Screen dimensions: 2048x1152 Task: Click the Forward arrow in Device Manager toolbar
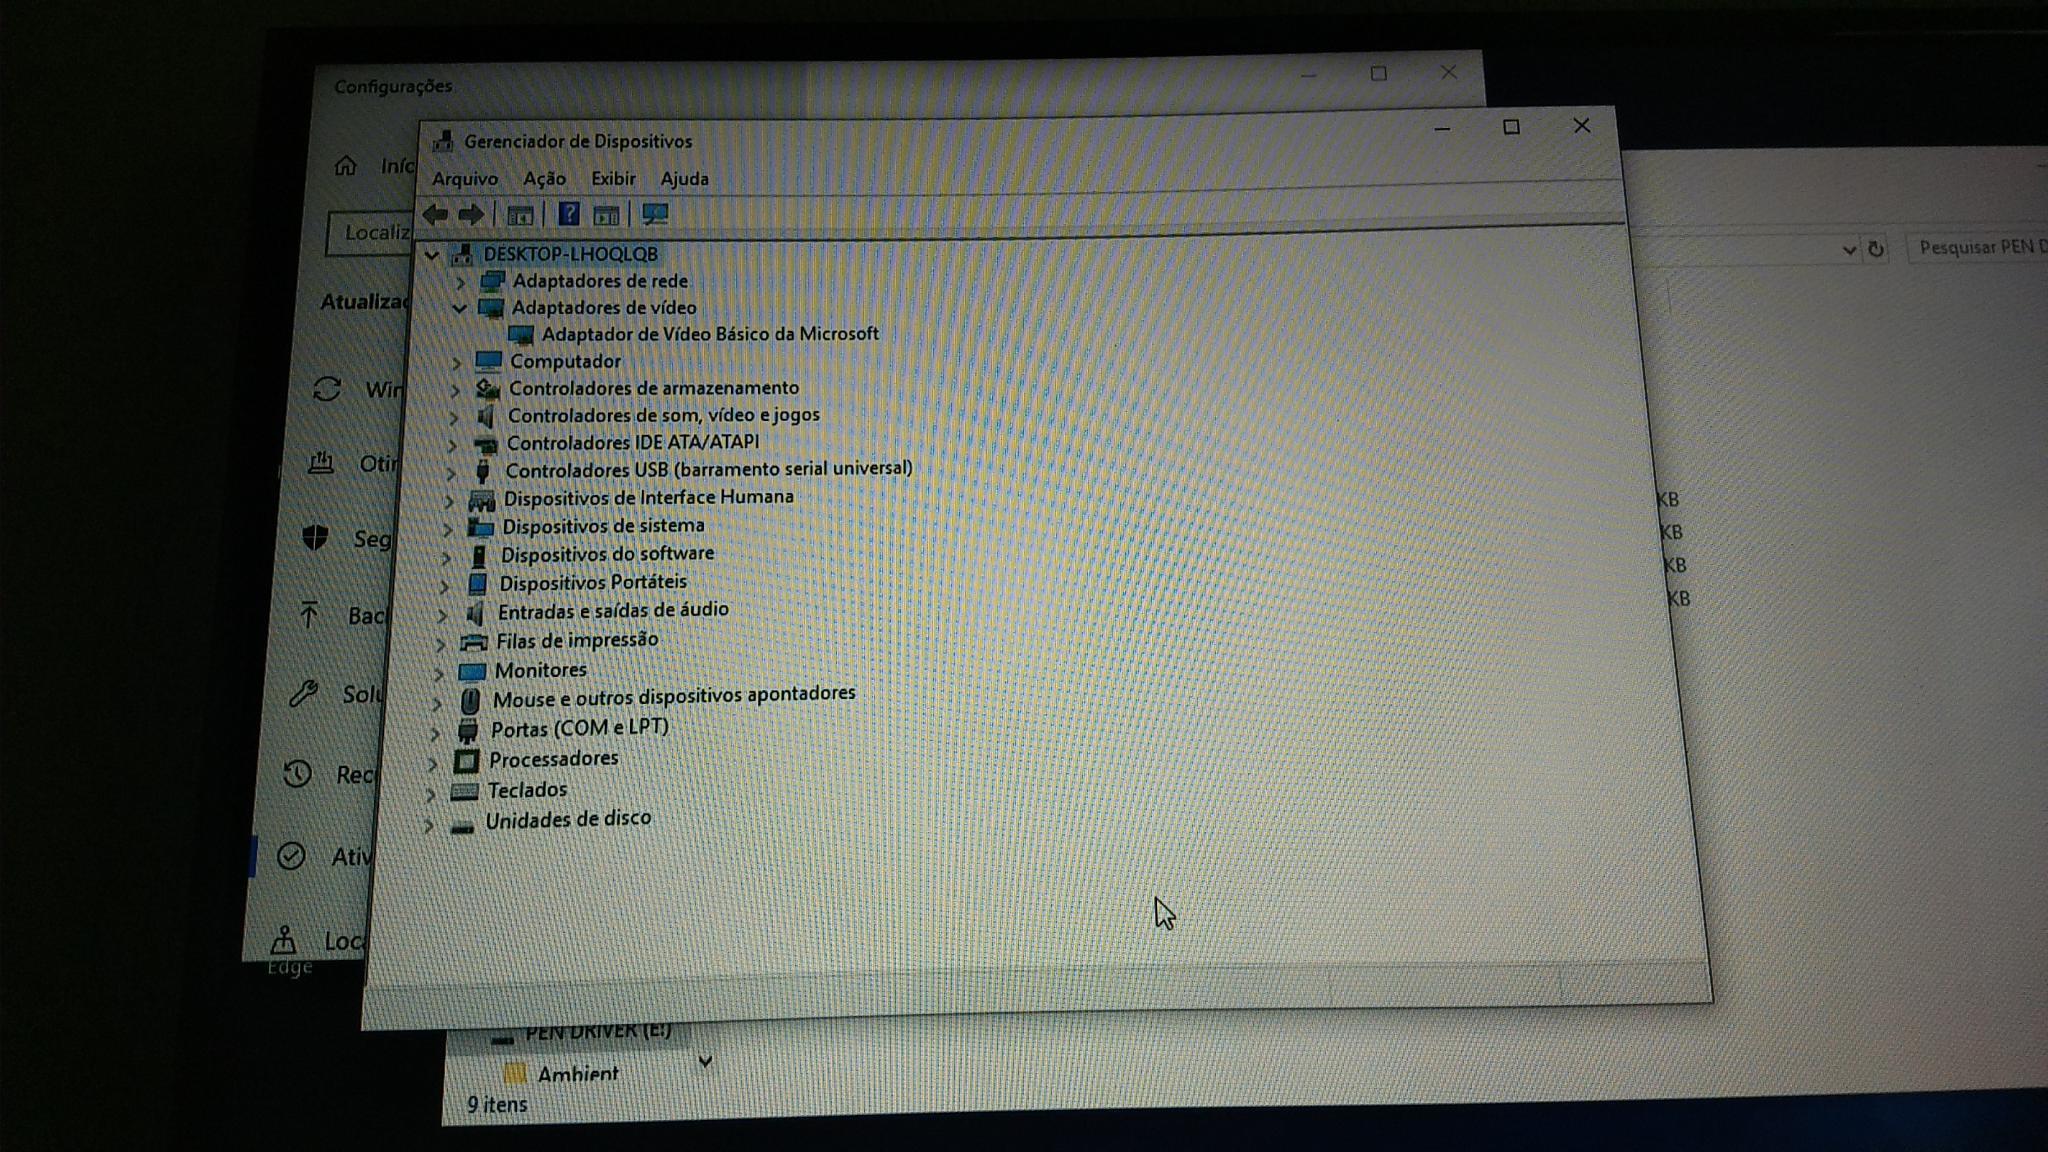tap(471, 214)
